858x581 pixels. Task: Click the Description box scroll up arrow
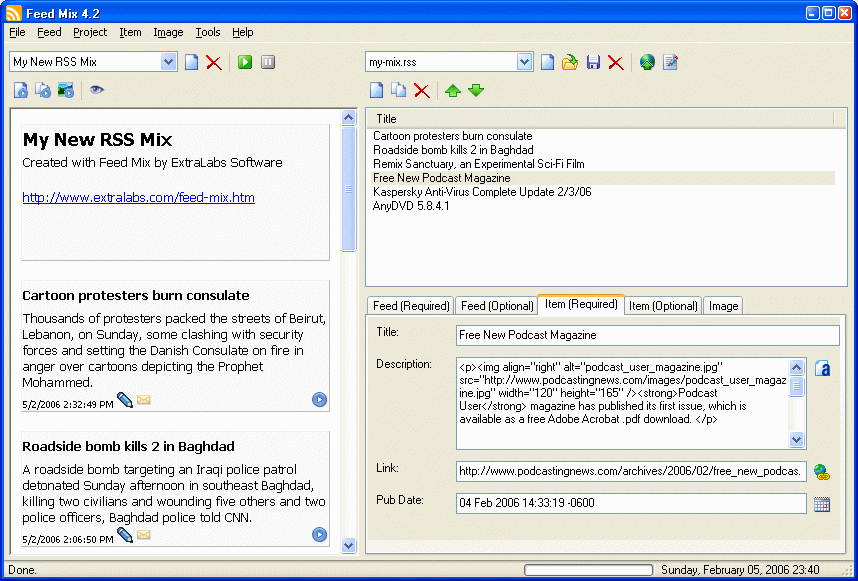(797, 367)
